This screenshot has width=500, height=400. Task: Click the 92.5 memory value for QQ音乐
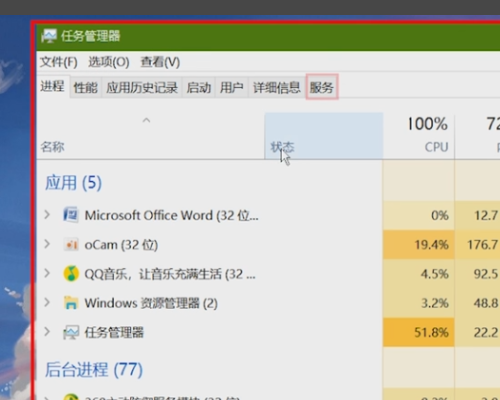(486, 274)
